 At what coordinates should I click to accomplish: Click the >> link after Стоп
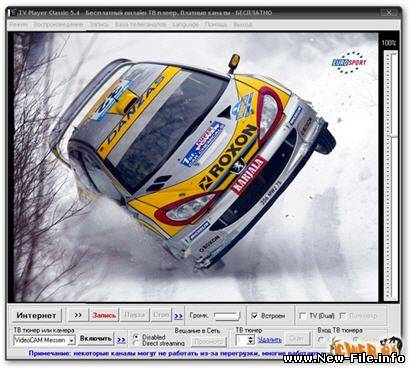tap(179, 316)
